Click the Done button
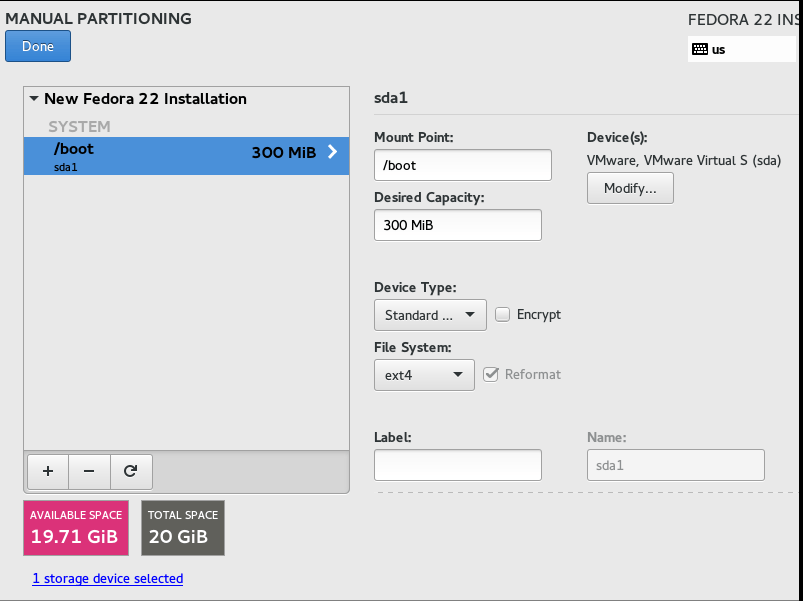This screenshot has width=803, height=601. [x=38, y=46]
